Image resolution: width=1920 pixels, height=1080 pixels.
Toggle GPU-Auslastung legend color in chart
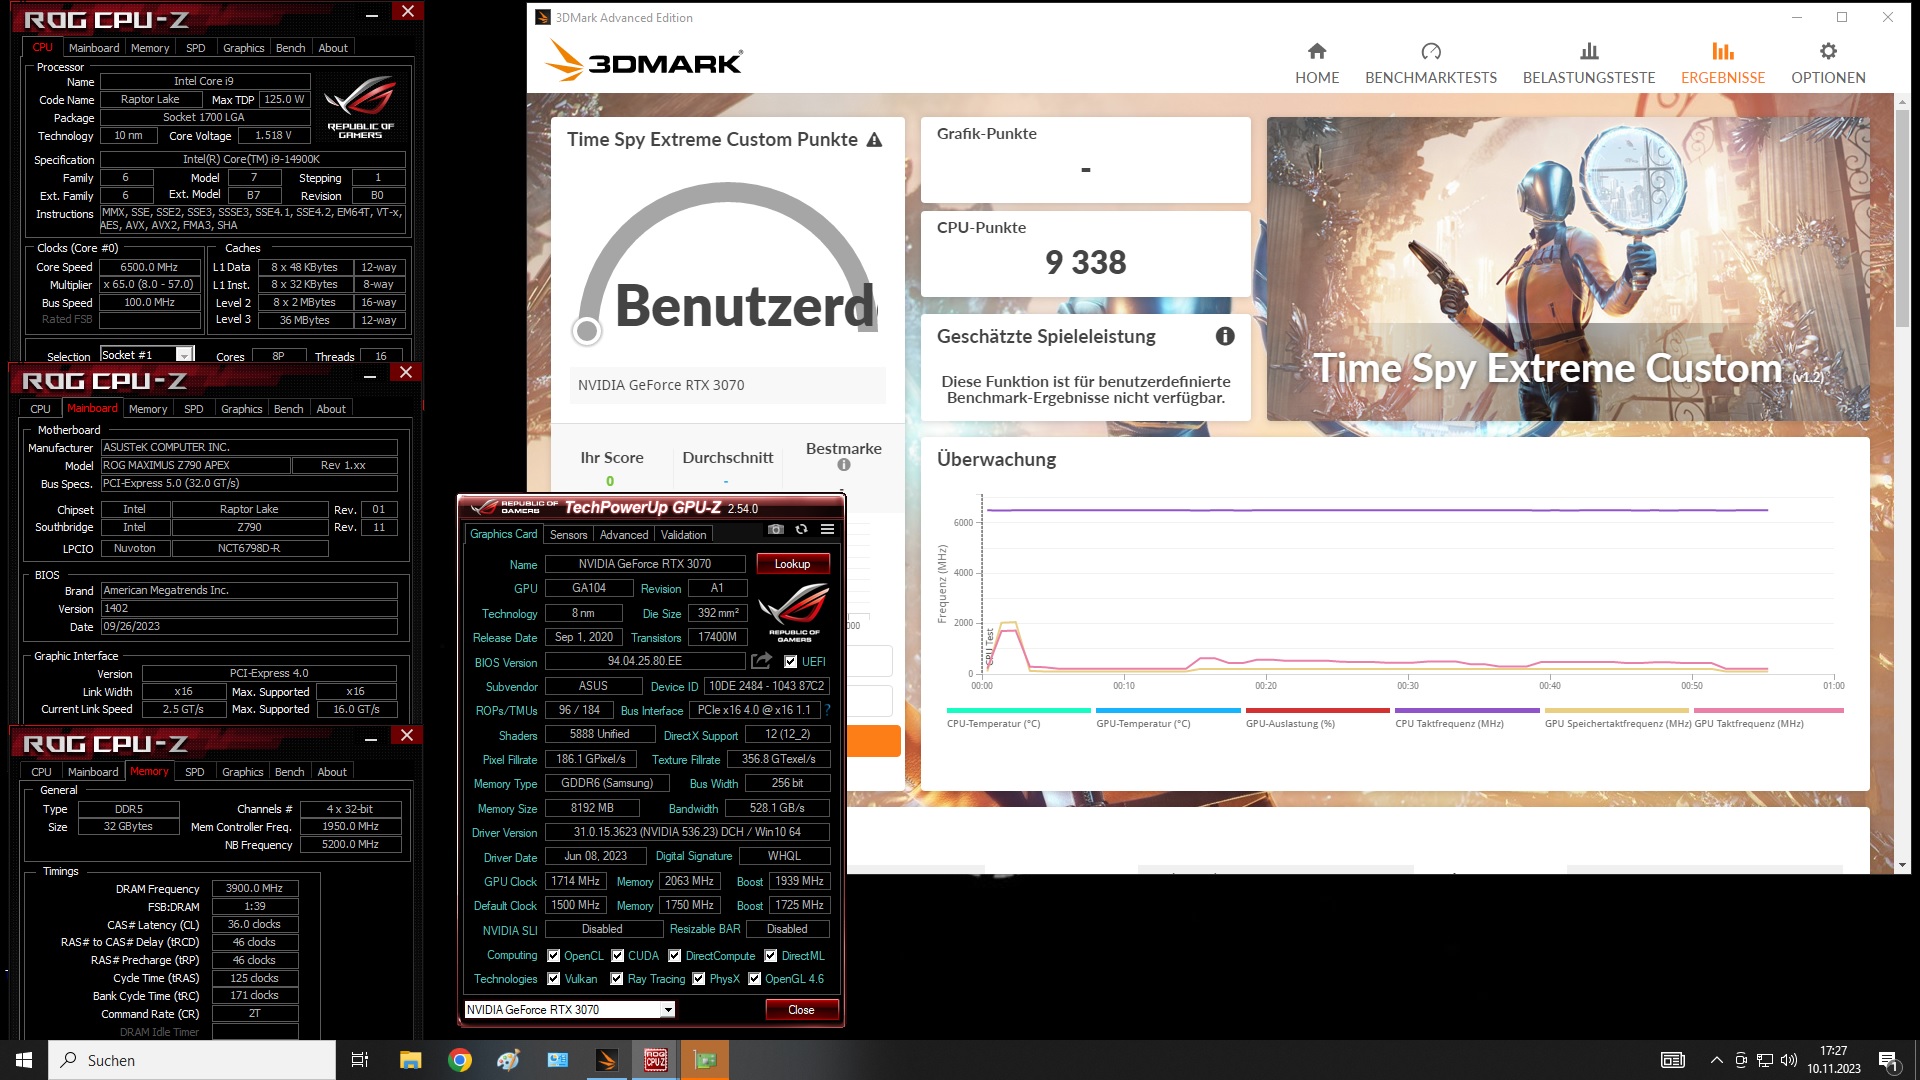click(1316, 710)
